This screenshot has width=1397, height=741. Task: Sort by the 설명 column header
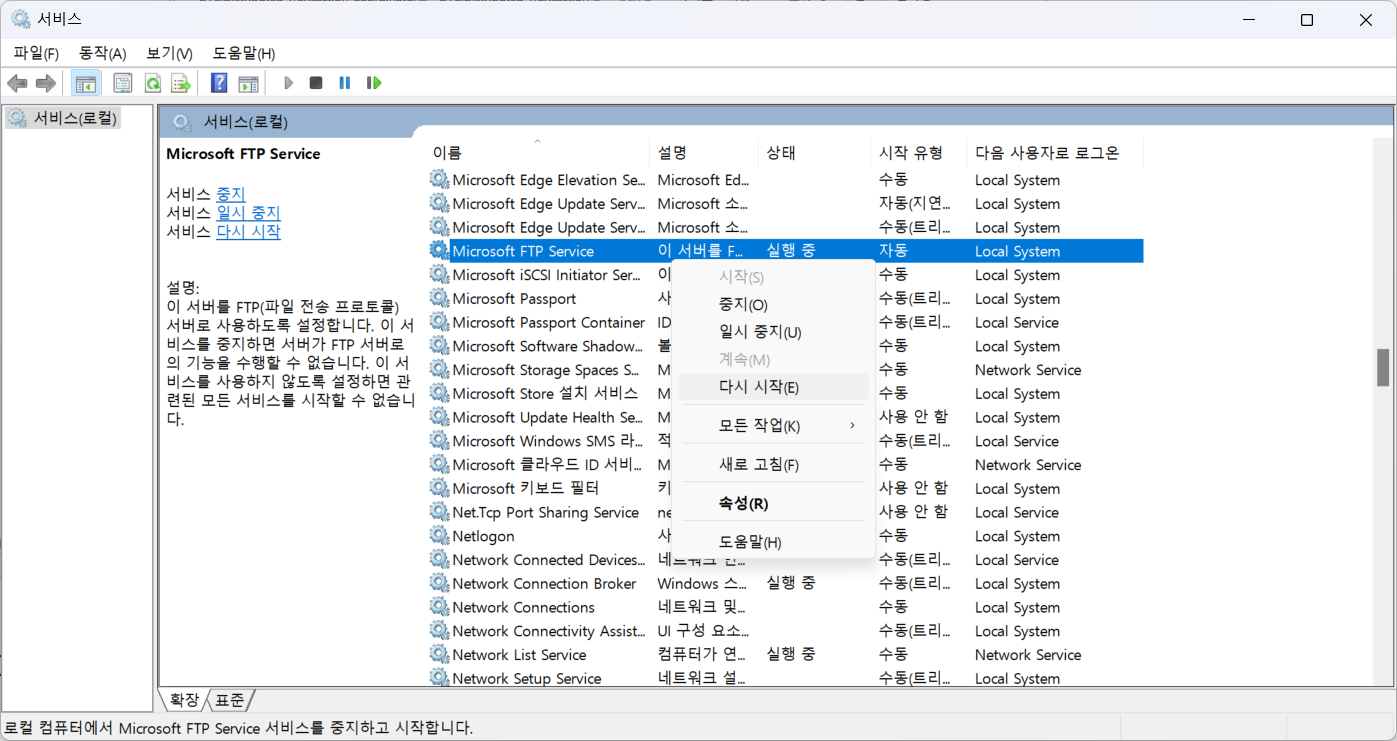[x=704, y=153]
